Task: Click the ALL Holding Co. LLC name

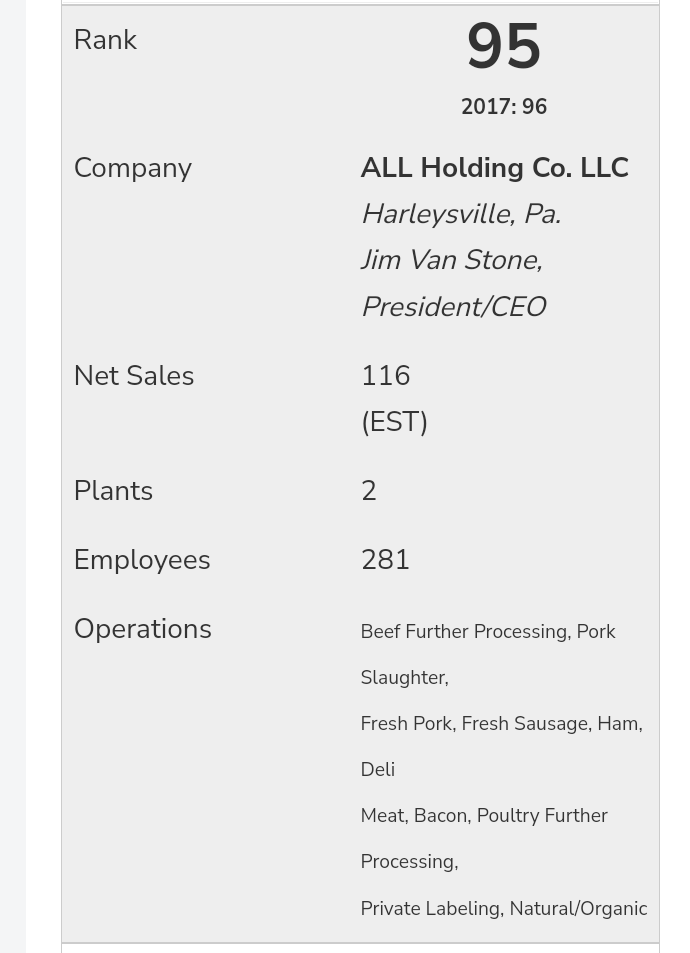Action: pyautogui.click(x=494, y=168)
